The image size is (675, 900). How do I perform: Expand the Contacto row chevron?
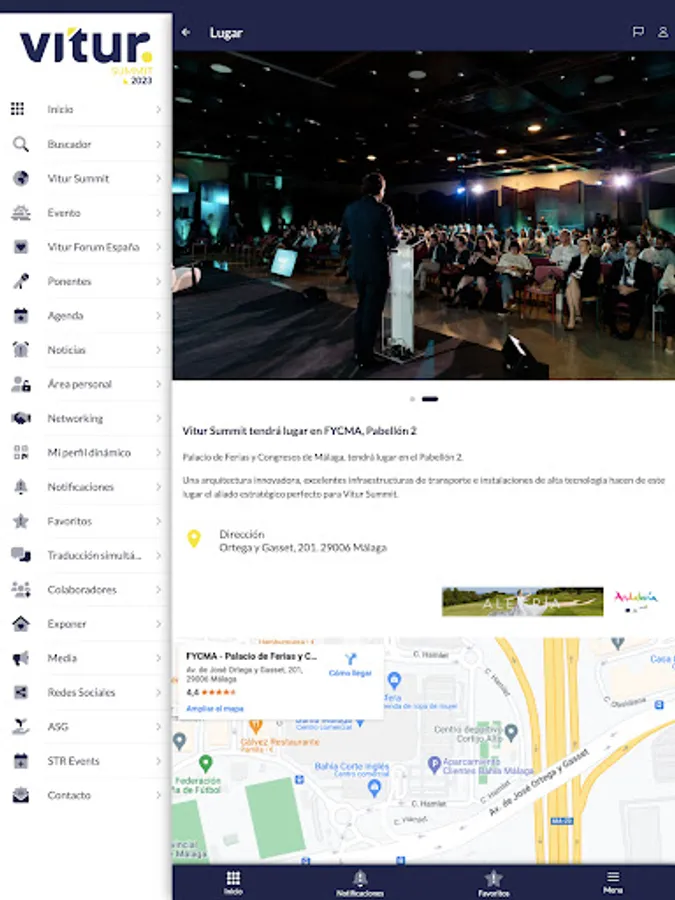point(158,795)
